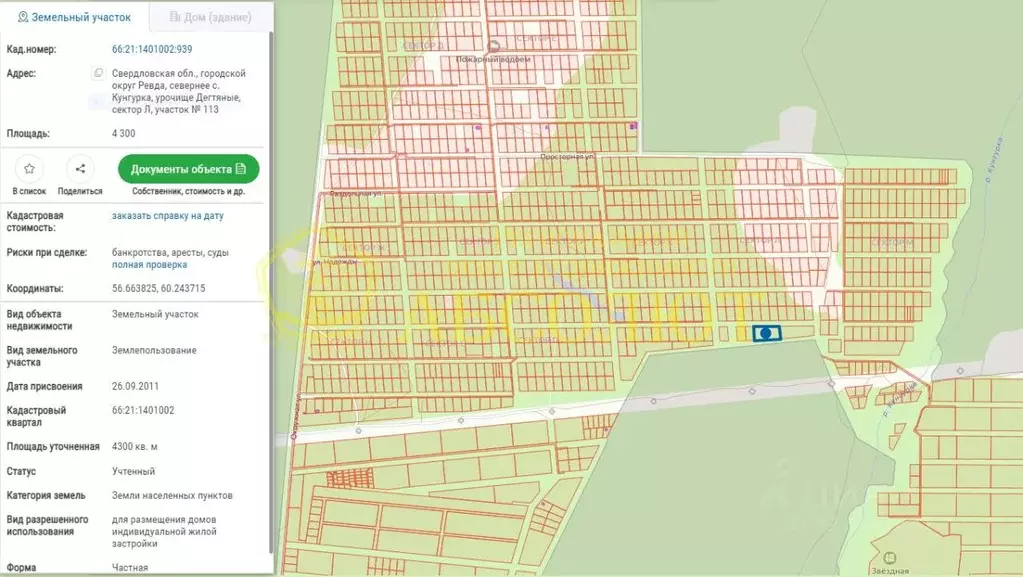The width and height of the screenshot is (1023, 577).
Task: Click the 'Пожарный водоём' map marker icon
Action: tap(493, 46)
